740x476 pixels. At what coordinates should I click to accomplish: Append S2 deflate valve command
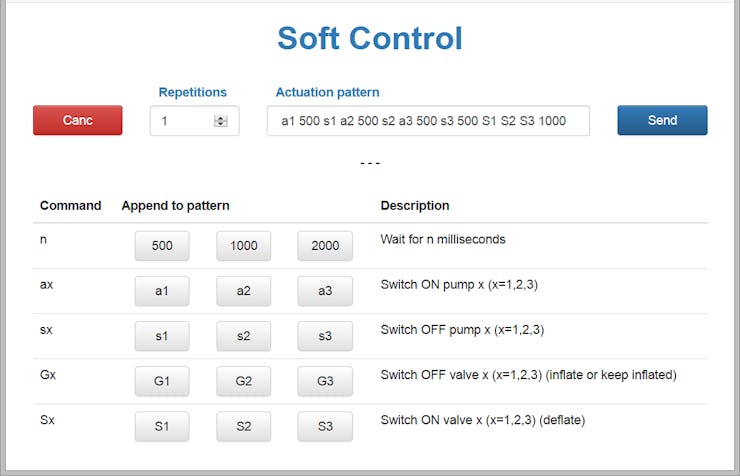click(x=244, y=426)
